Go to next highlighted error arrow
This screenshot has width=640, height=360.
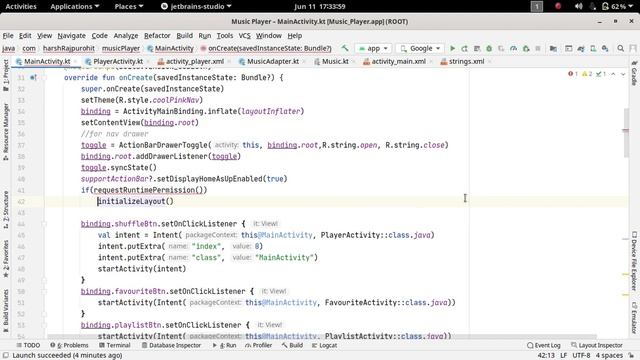[x=623, y=74]
